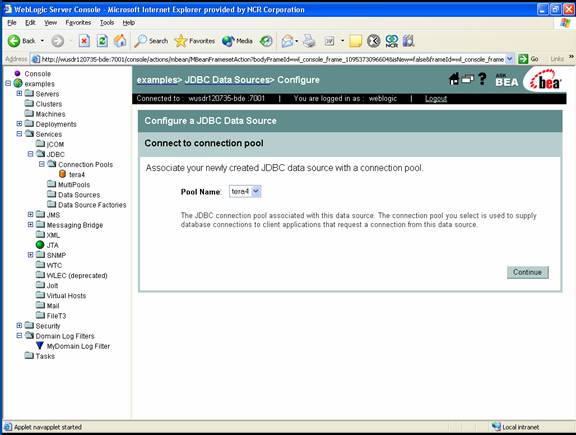
Task: Click the Edit page toolbar icon
Action: click(330, 41)
